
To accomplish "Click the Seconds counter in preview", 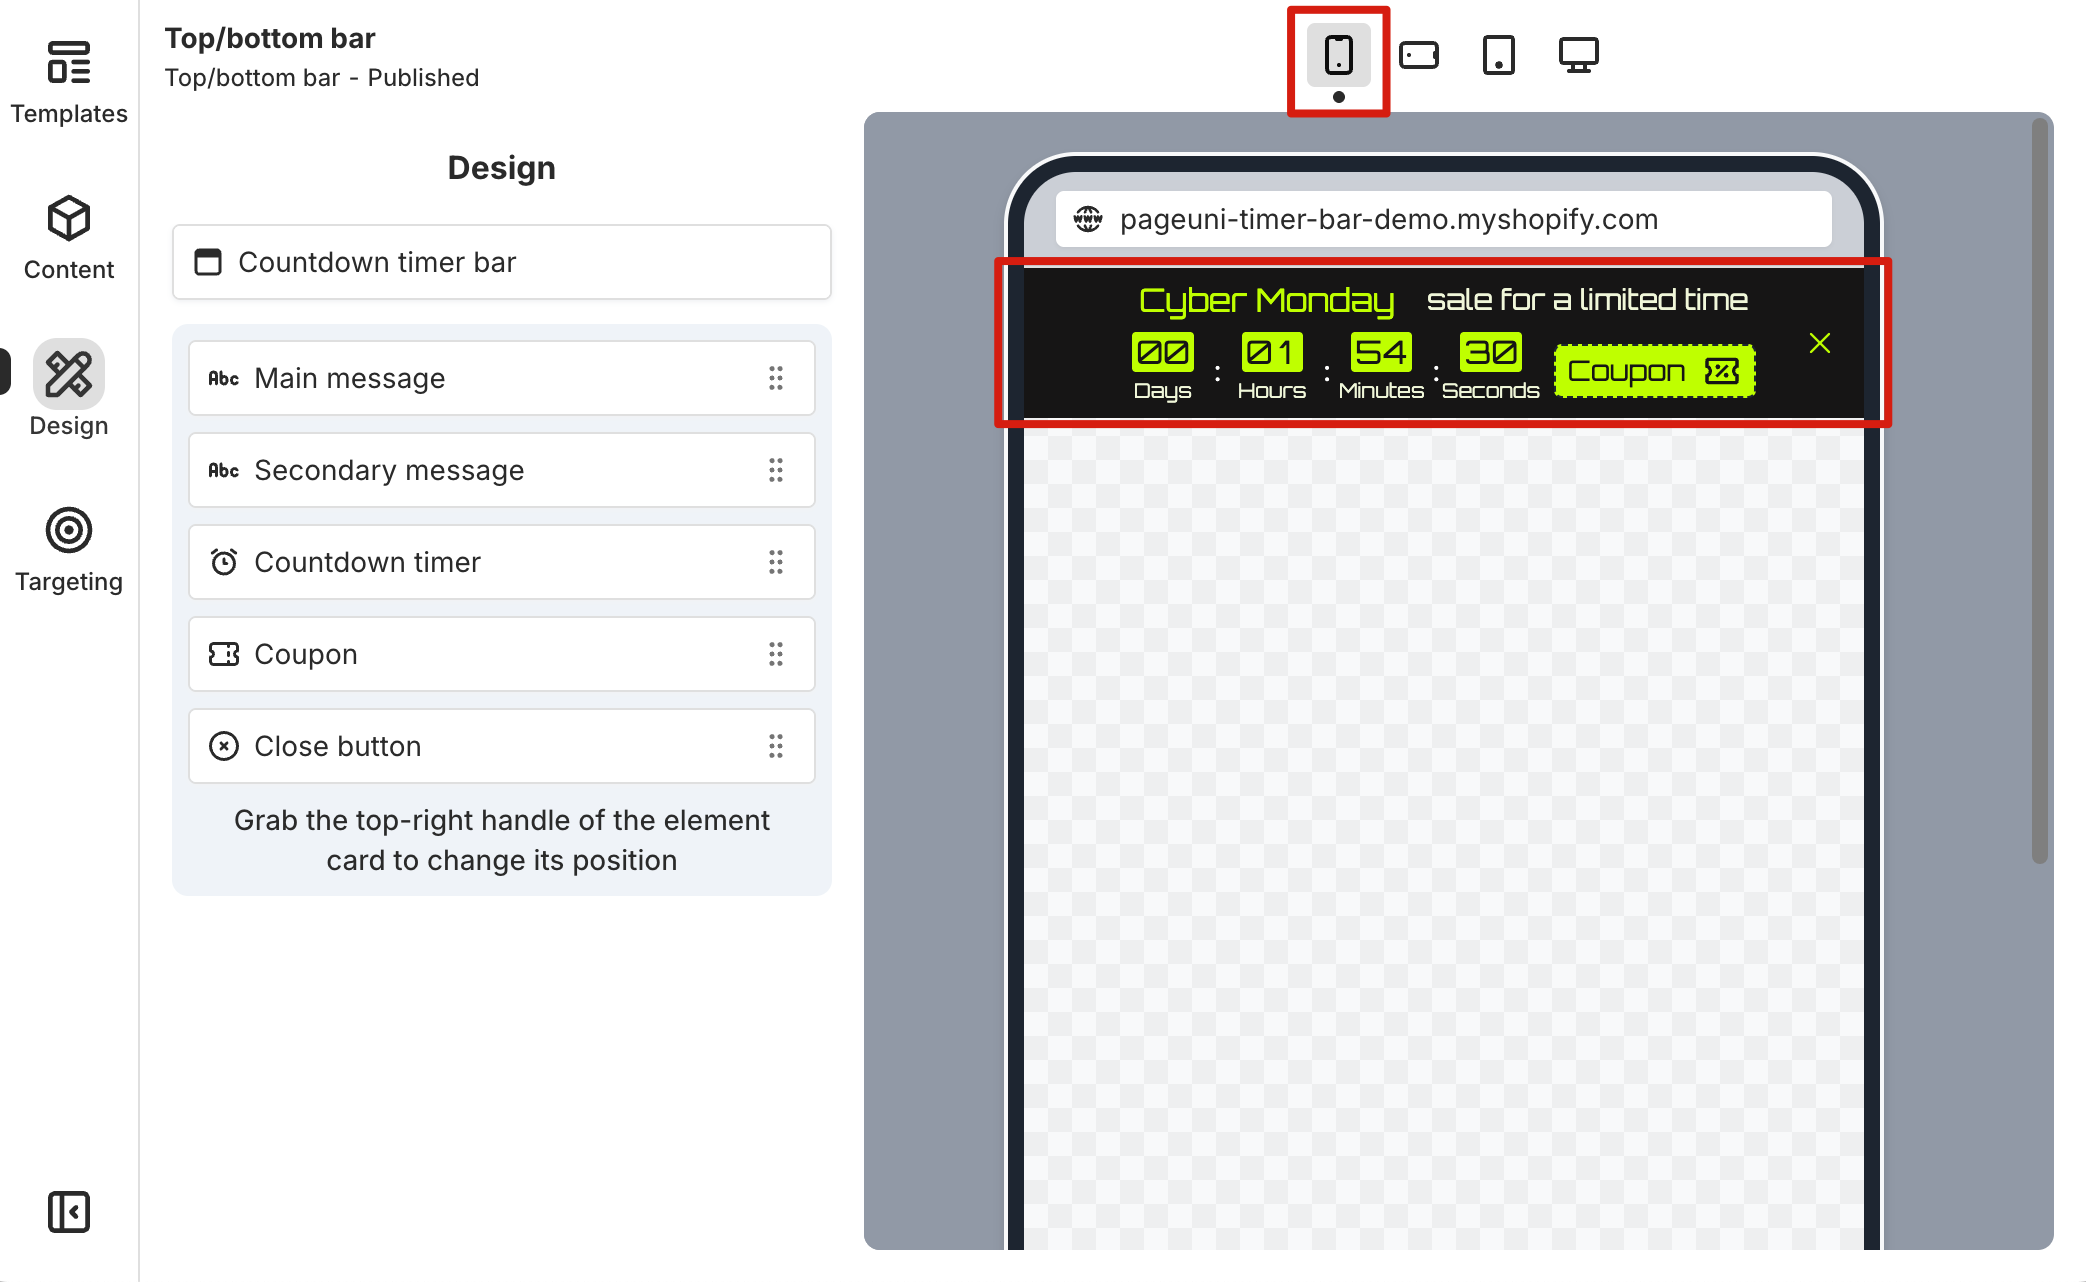I will (x=1491, y=367).
